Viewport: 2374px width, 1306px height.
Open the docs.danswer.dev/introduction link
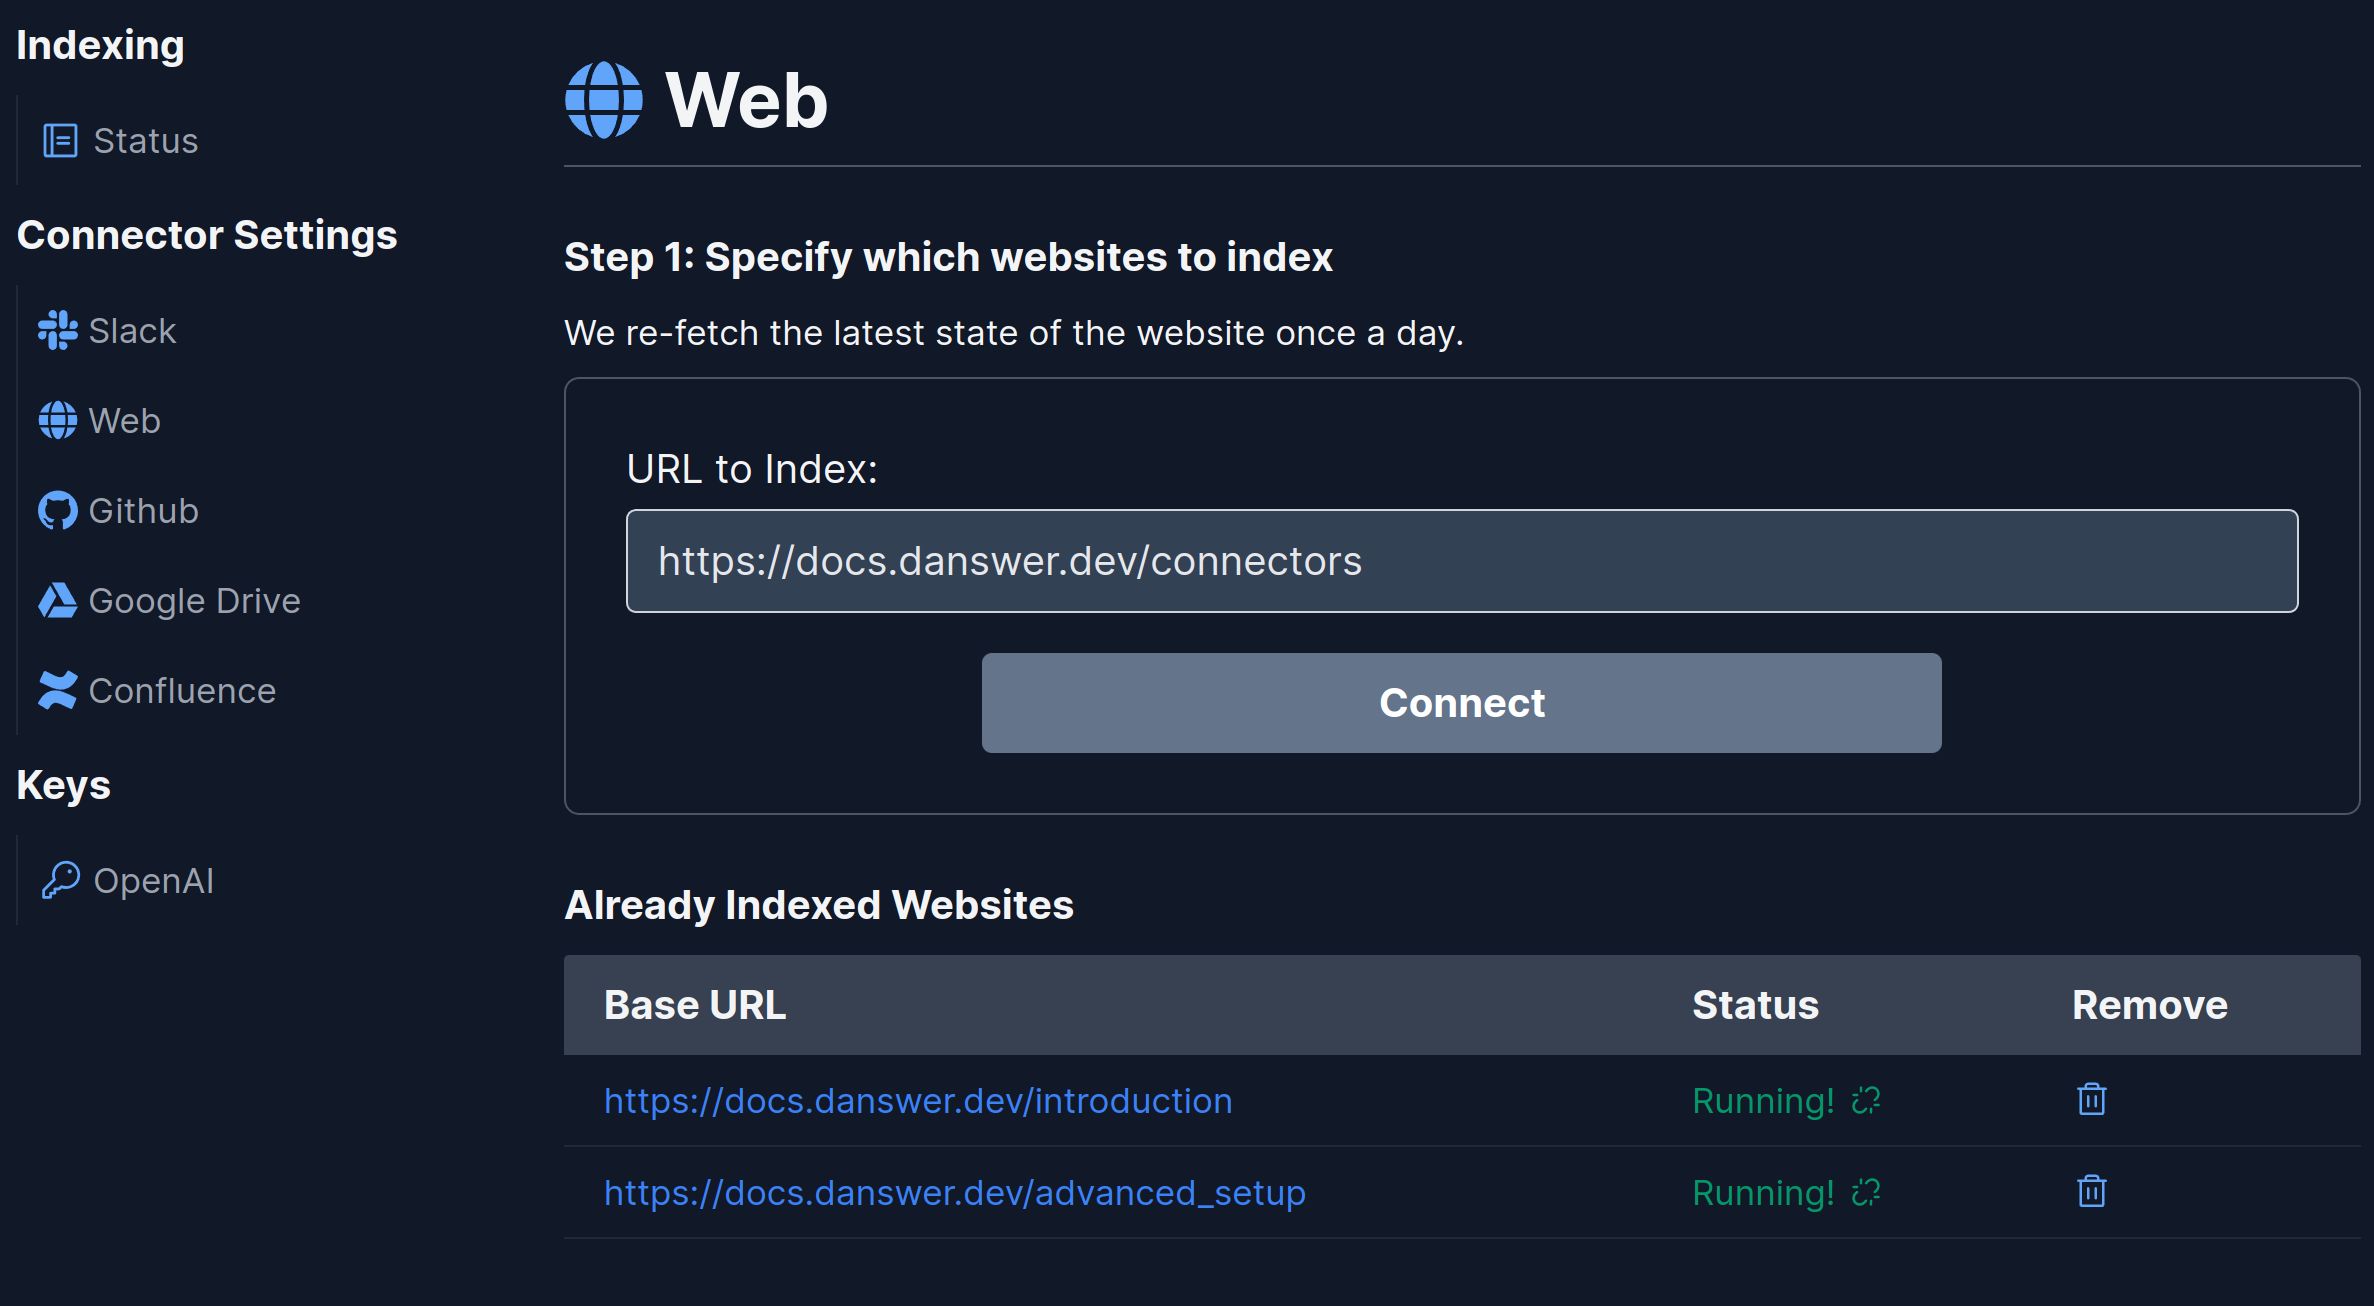917,1099
